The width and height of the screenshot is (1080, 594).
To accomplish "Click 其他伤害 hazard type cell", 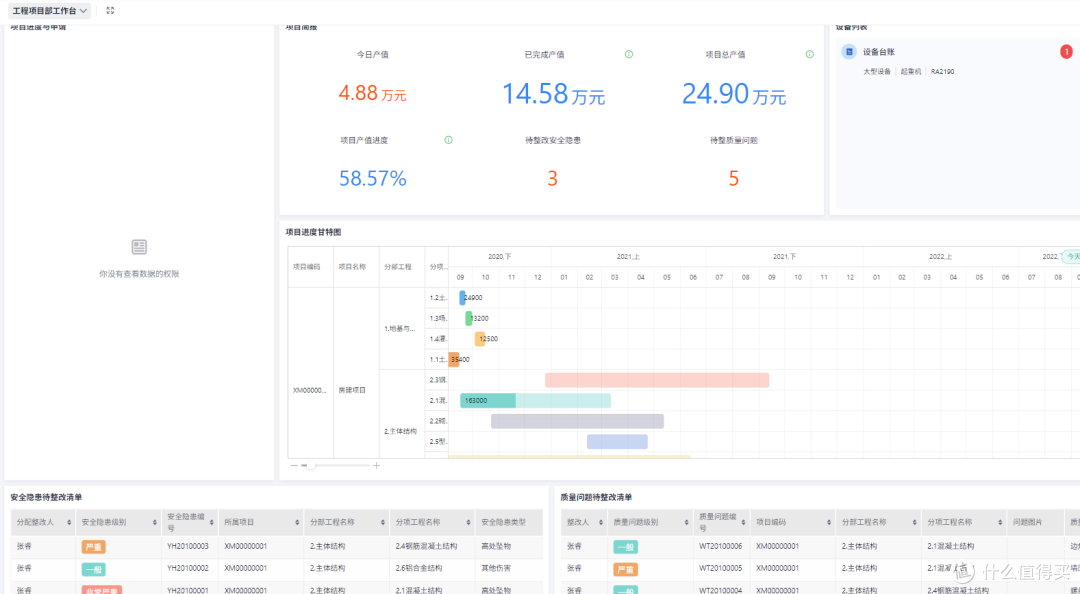I will click(496, 569).
